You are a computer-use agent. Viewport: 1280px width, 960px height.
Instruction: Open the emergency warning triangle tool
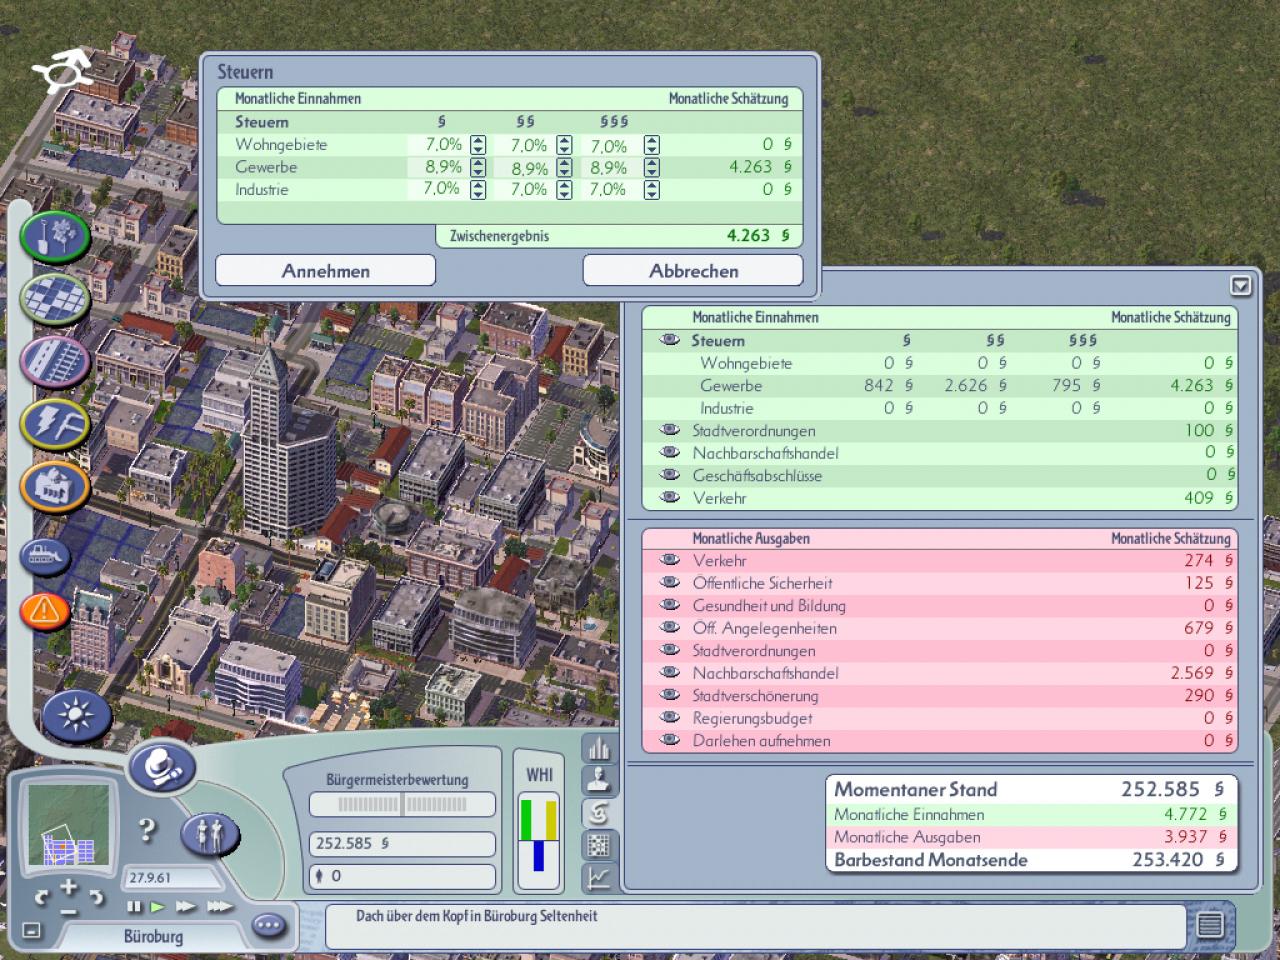(x=44, y=609)
